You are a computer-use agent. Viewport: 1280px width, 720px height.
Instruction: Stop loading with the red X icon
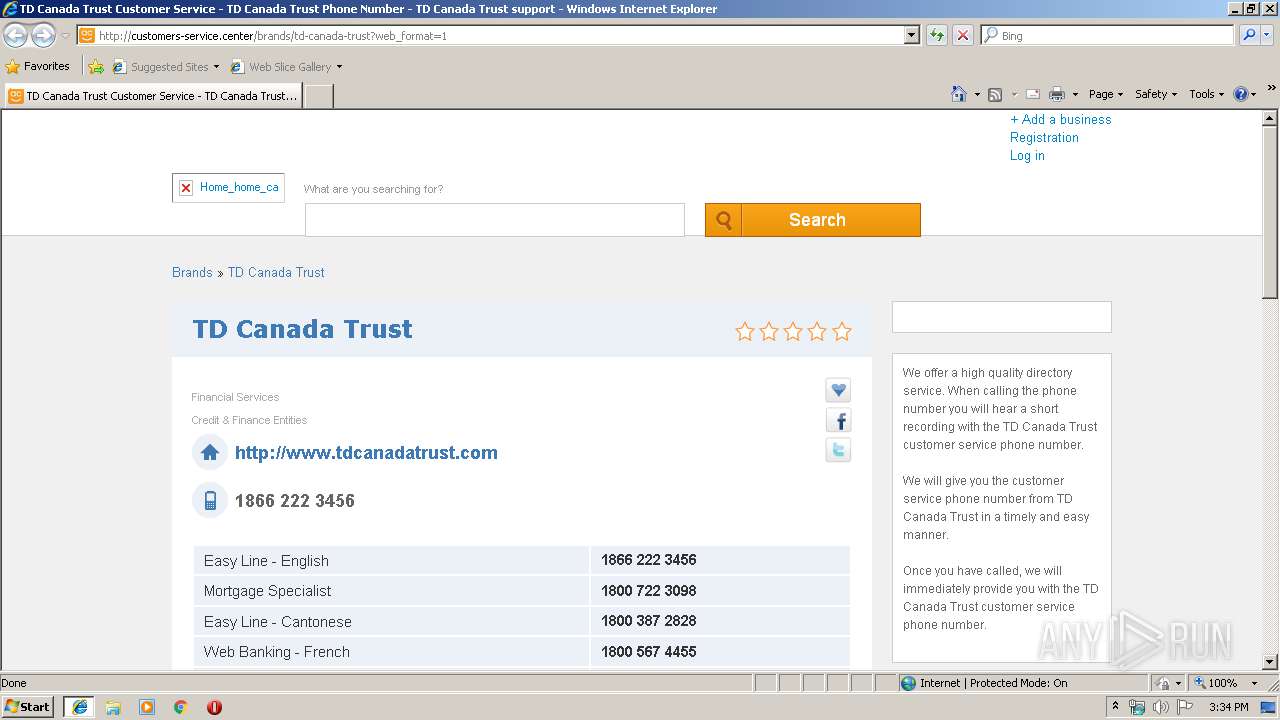point(963,35)
